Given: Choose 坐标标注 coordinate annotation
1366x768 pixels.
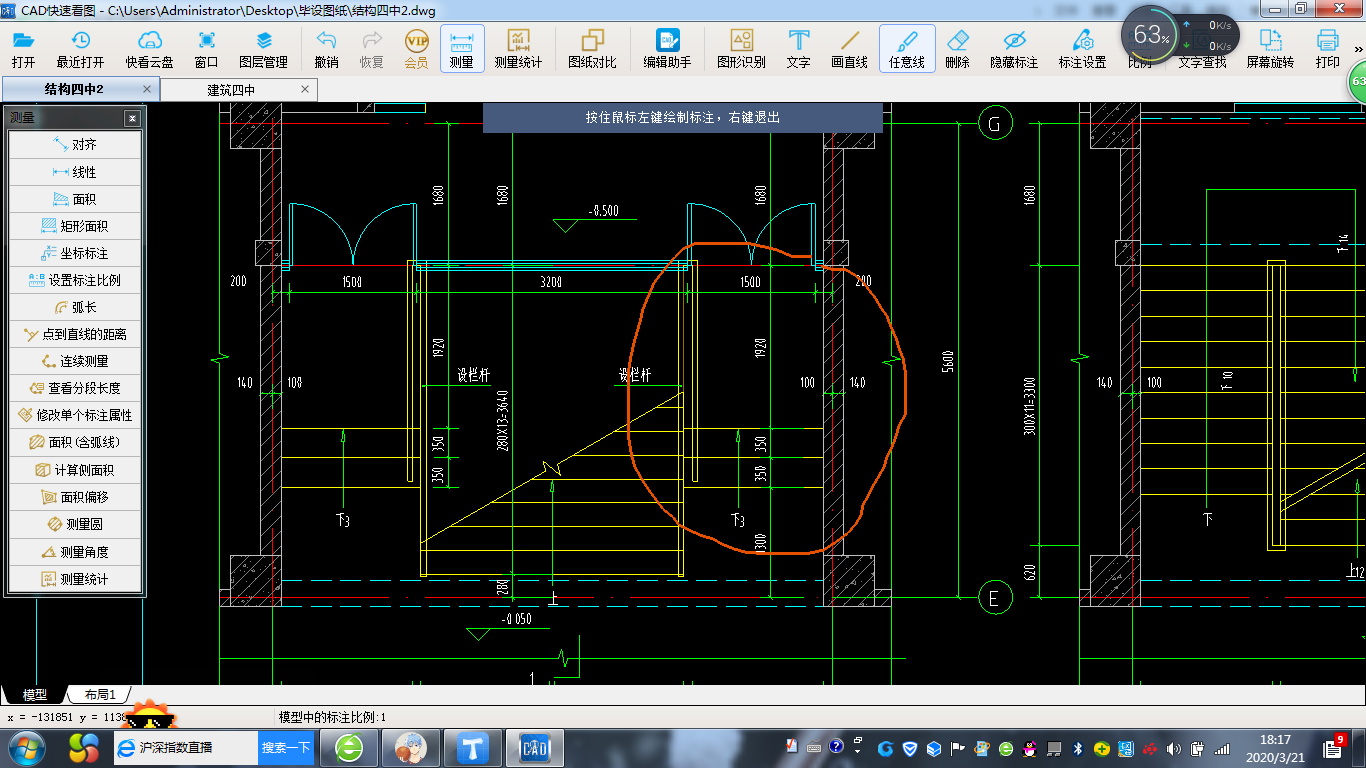Looking at the screenshot, I should click(75, 253).
